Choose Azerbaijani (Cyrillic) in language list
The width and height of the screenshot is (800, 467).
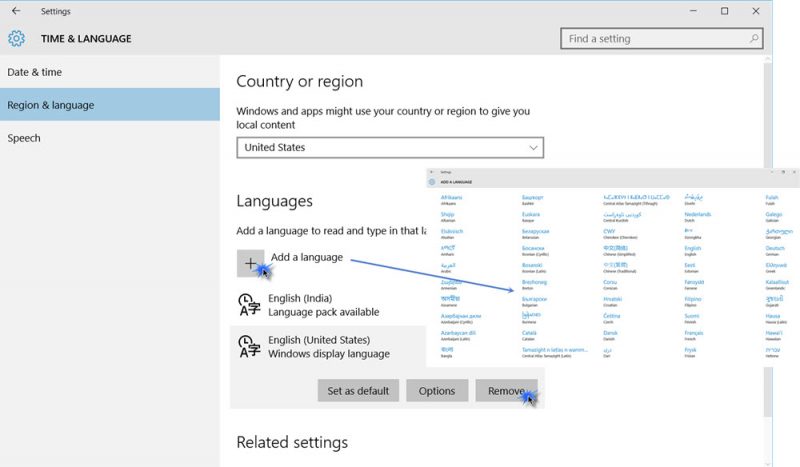click(x=460, y=318)
